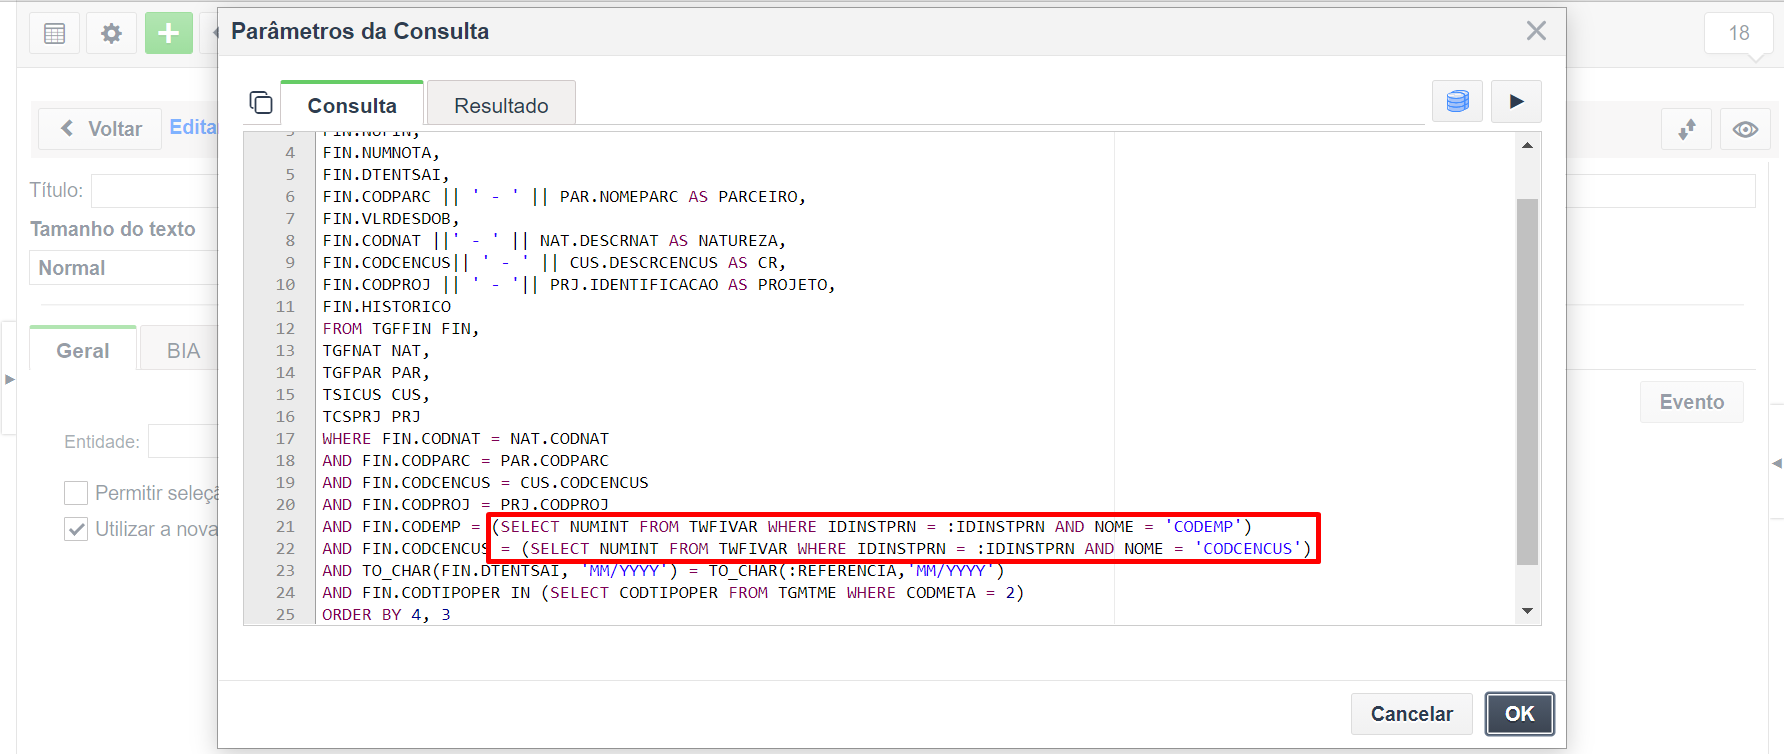Toggle the Permitir seleção checkbox
This screenshot has height=754, width=1784.
click(76, 493)
